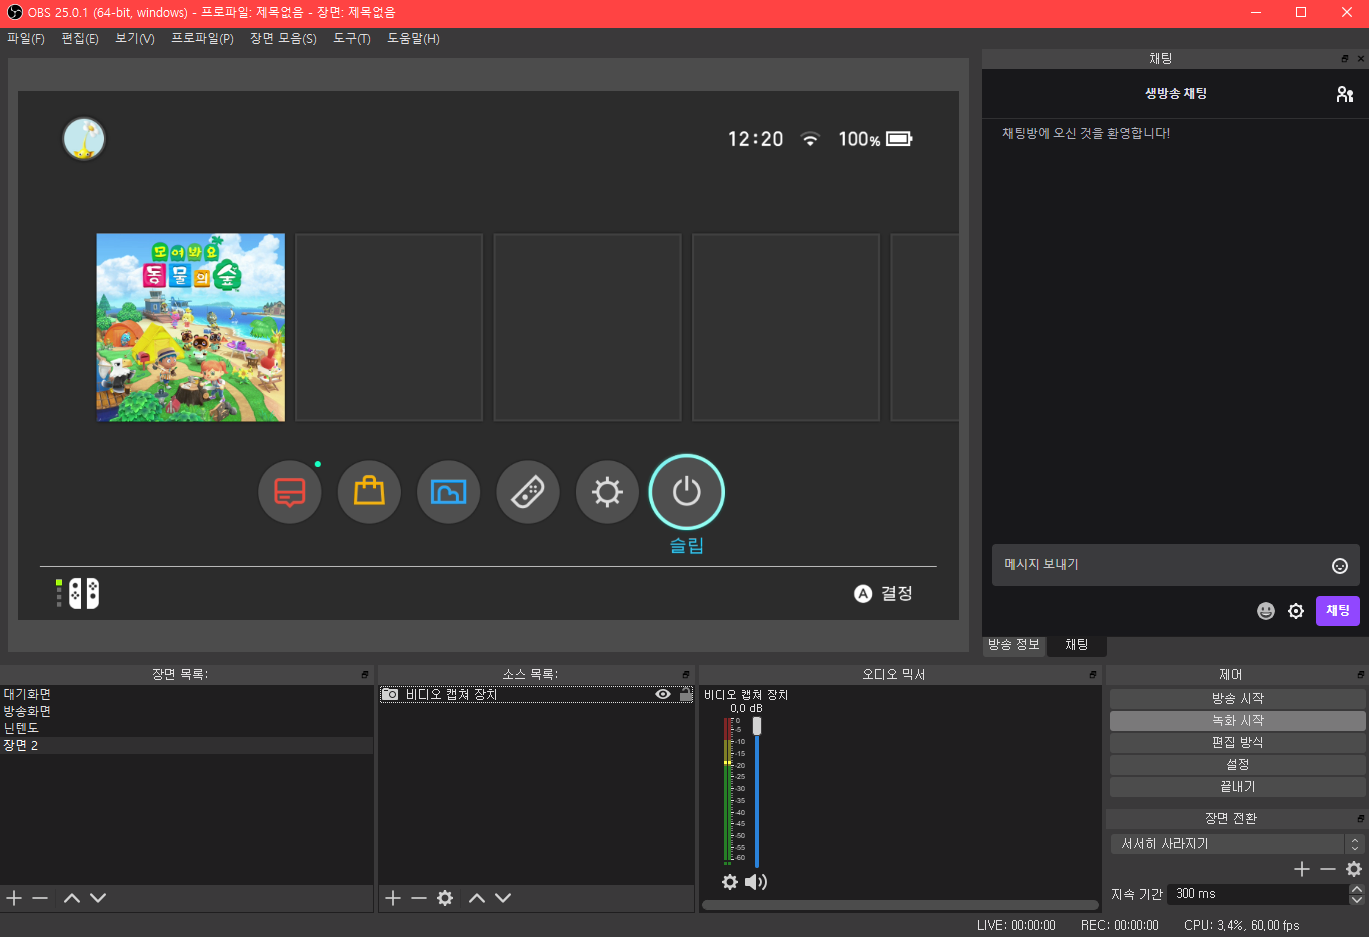Image resolution: width=1369 pixels, height=937 pixels.
Task: Open source properties gear
Action: 445,898
